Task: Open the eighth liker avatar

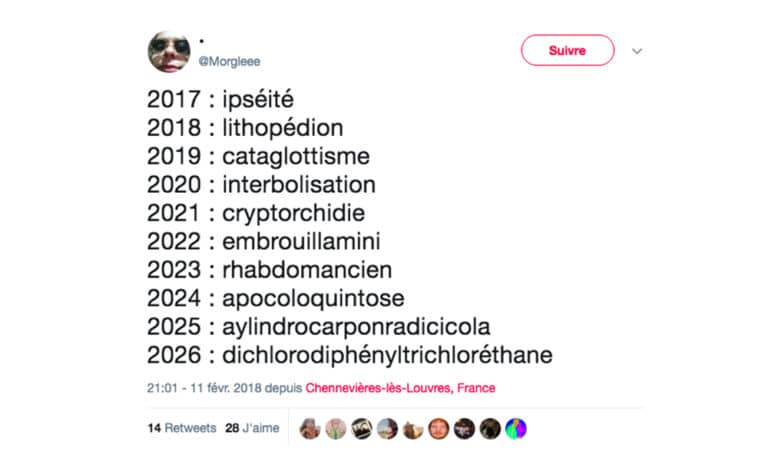Action: 490,428
